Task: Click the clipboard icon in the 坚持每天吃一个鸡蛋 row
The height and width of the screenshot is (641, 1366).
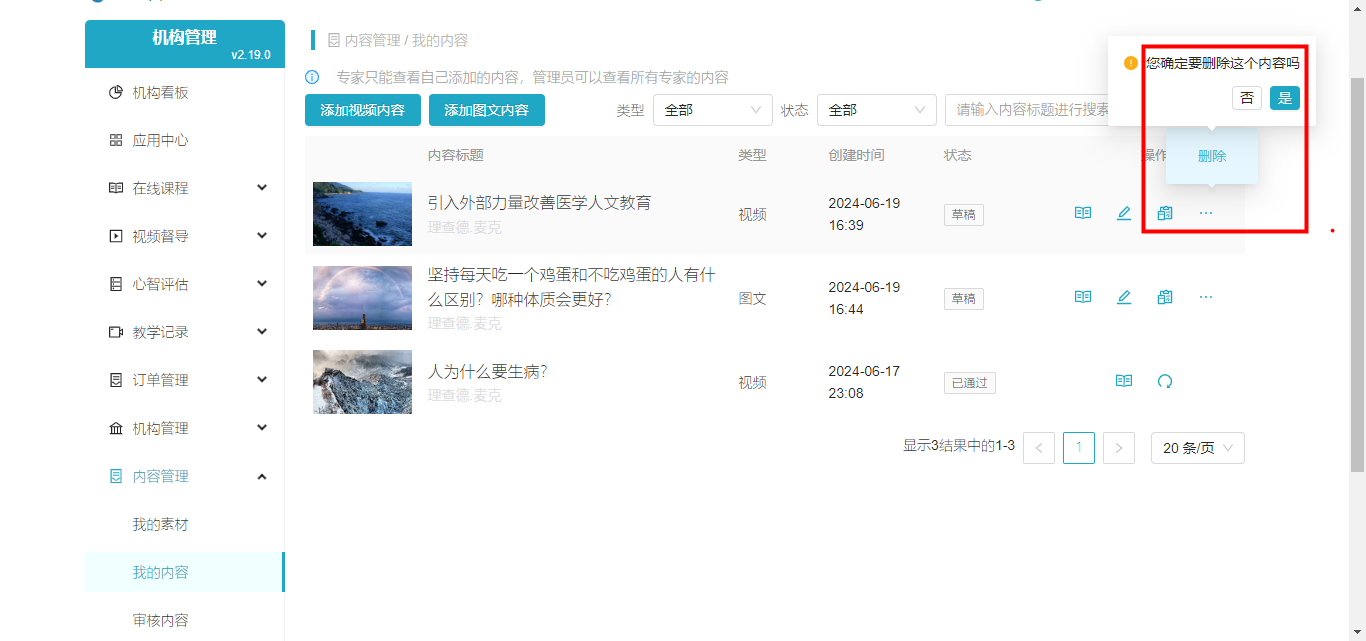Action: pos(1165,297)
